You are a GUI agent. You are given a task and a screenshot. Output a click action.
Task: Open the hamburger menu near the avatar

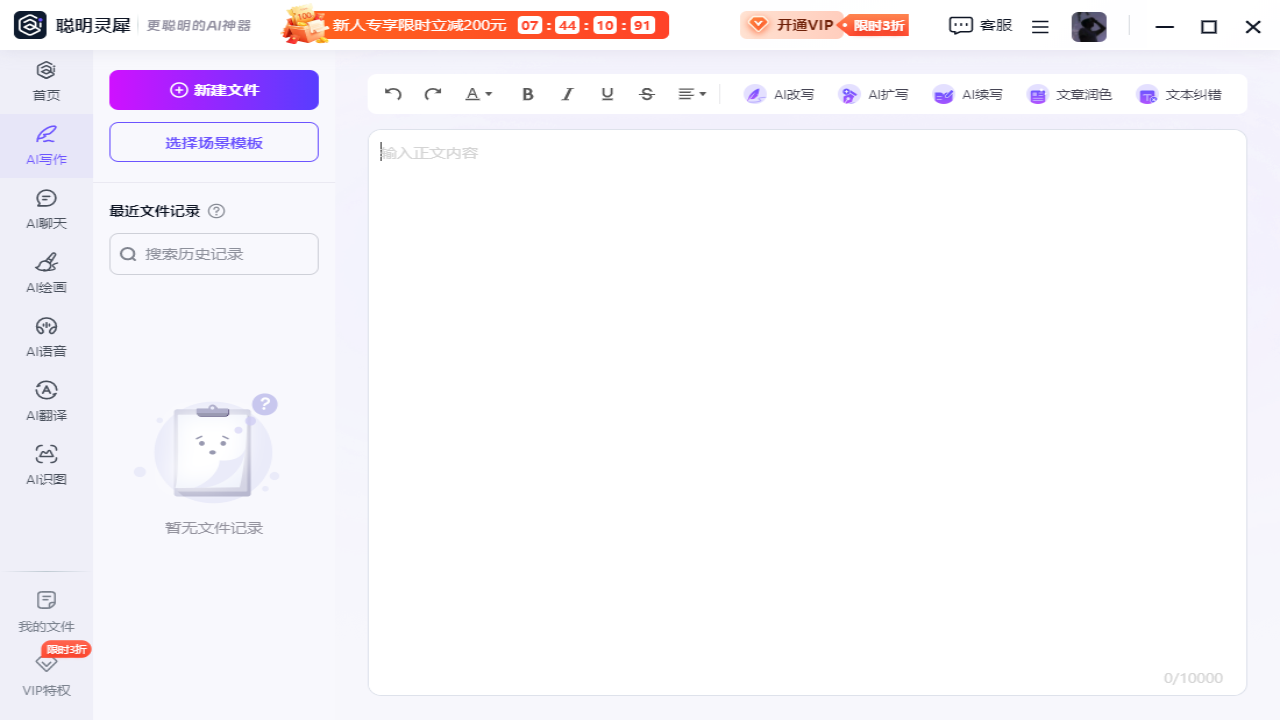(x=1040, y=26)
